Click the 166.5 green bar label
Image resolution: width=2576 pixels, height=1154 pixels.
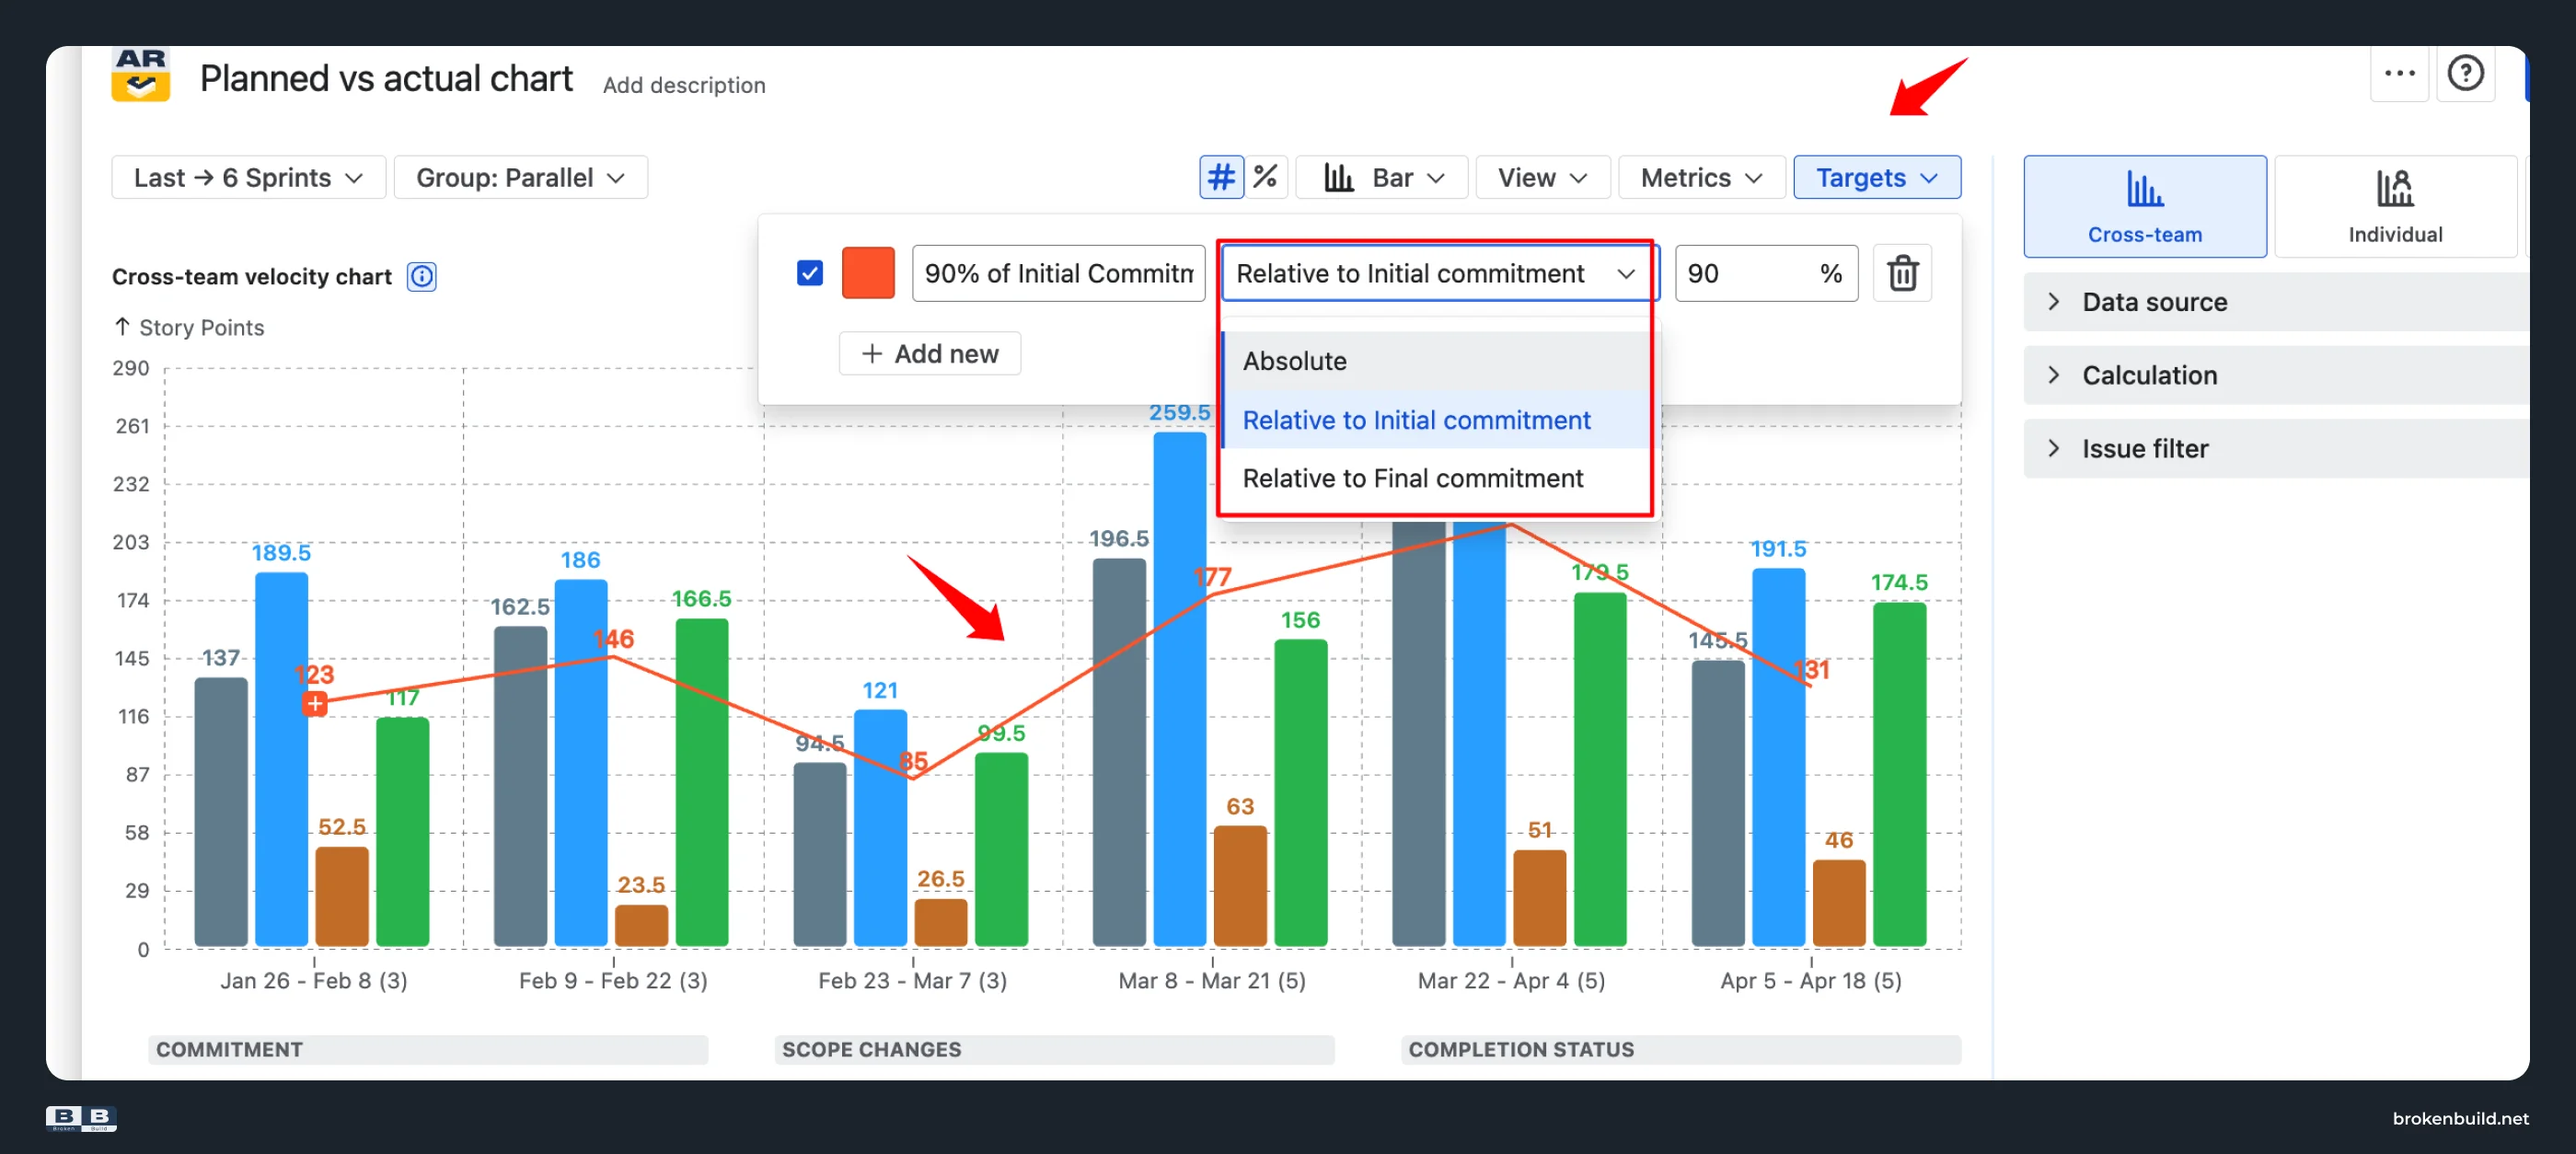click(x=701, y=598)
